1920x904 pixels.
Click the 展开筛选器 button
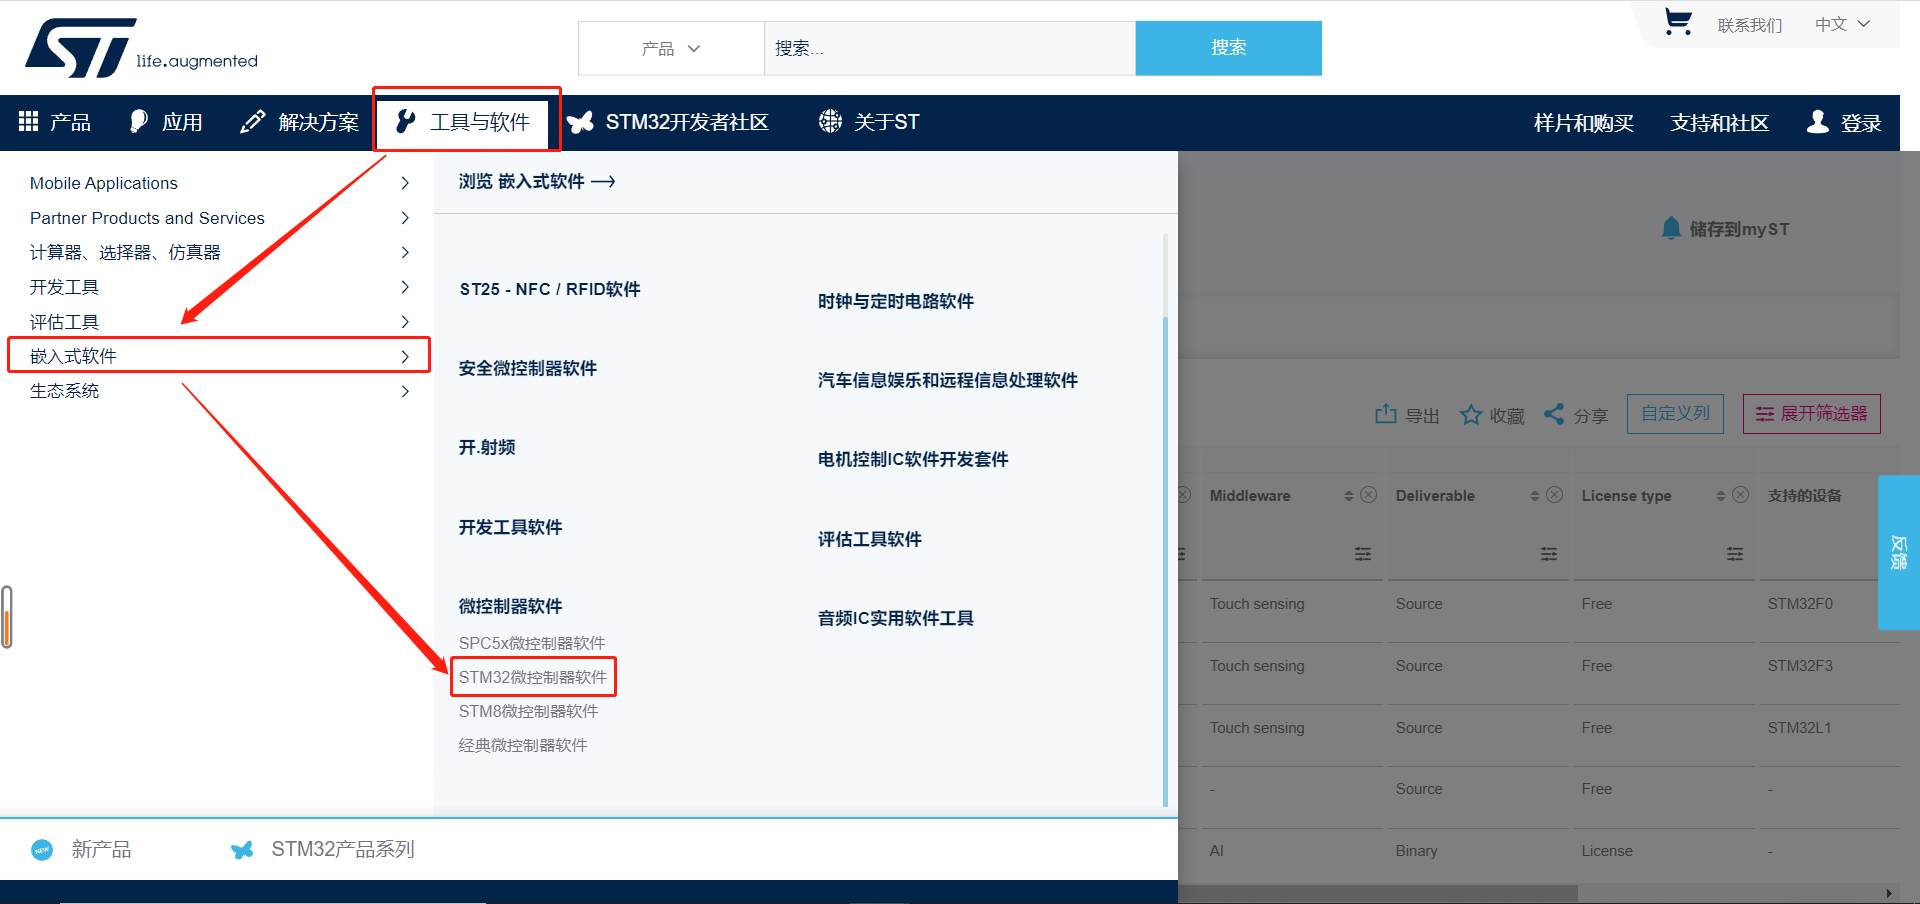click(x=1812, y=413)
